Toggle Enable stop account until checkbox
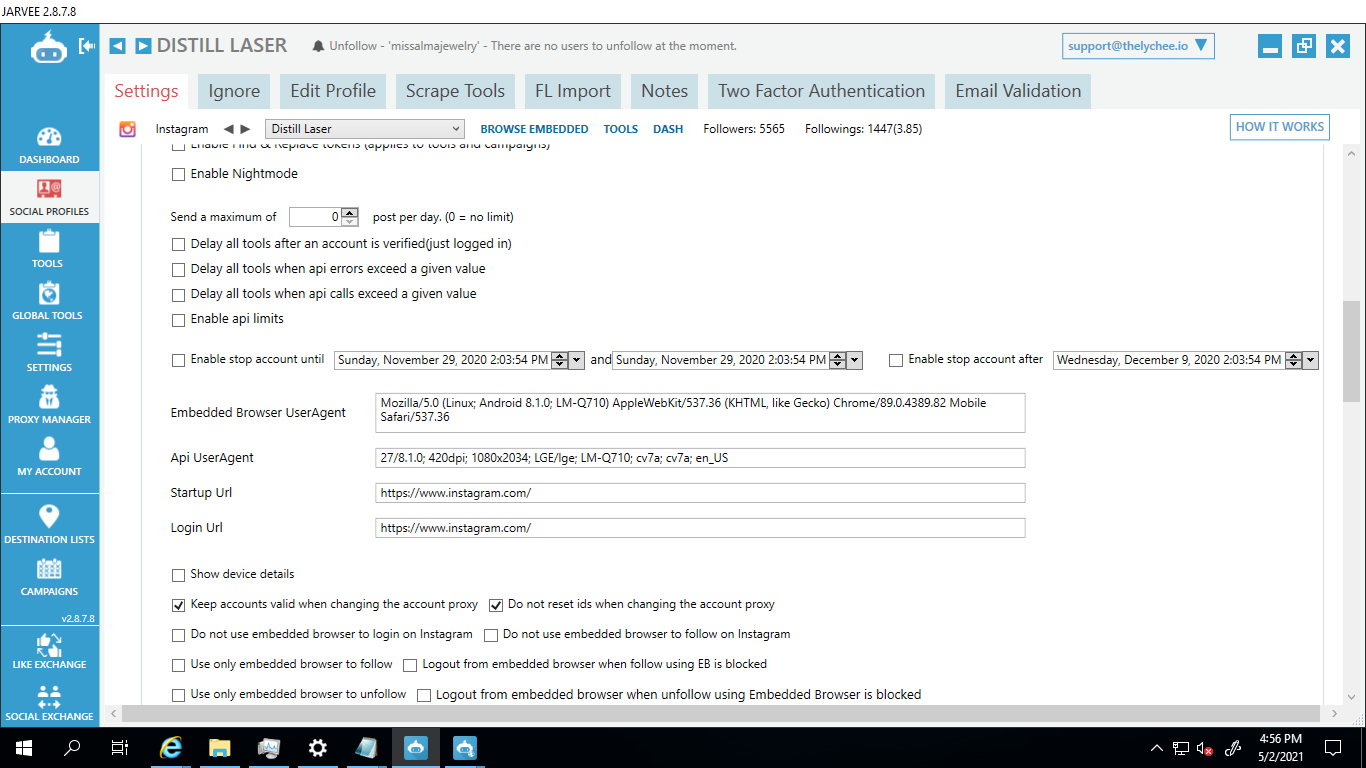 [179, 360]
